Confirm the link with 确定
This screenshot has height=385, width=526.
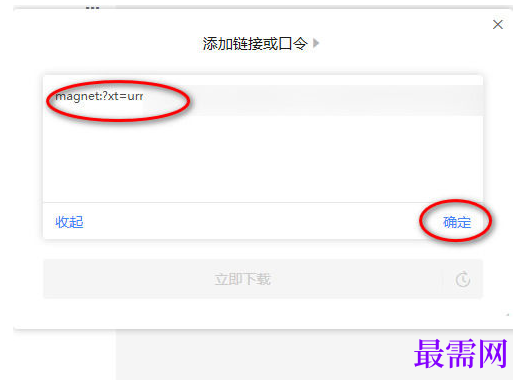(457, 222)
